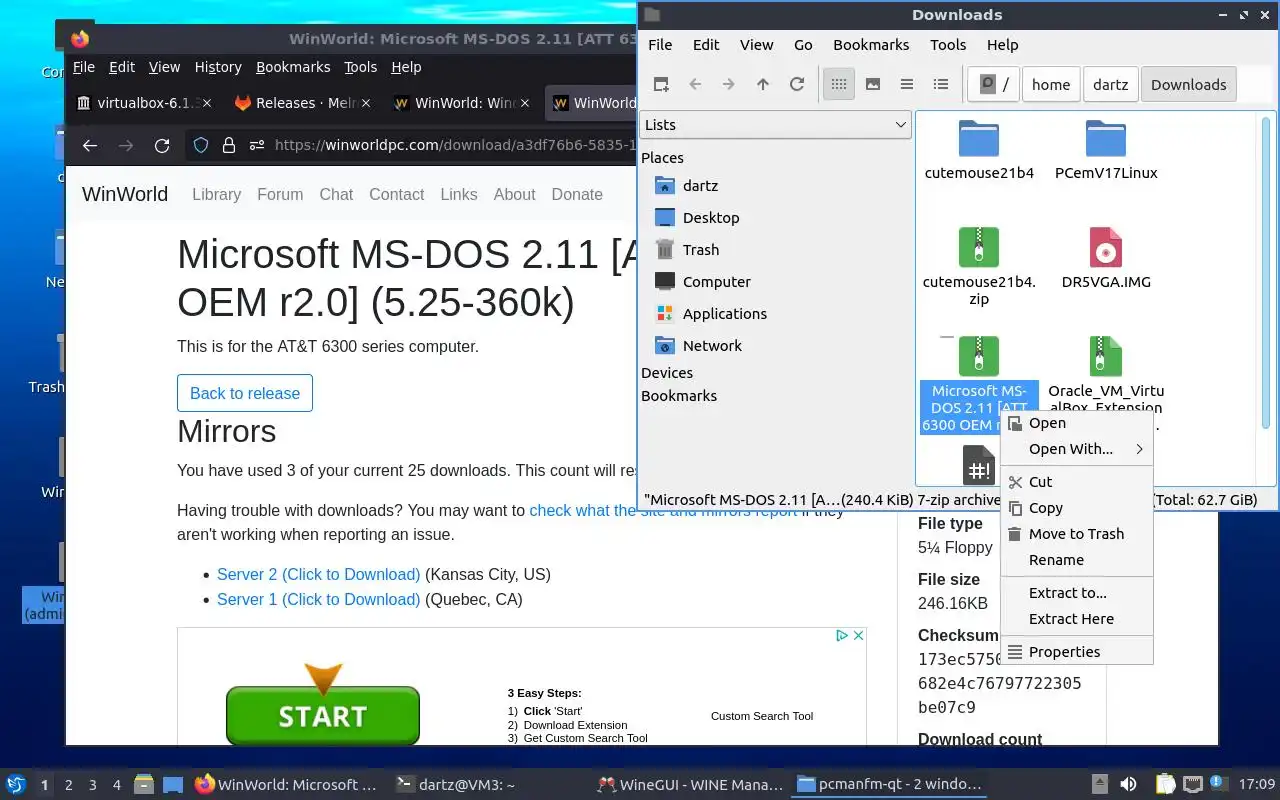Choose Copy in context menu
Viewport: 1280px width, 800px height.
[1077, 508]
